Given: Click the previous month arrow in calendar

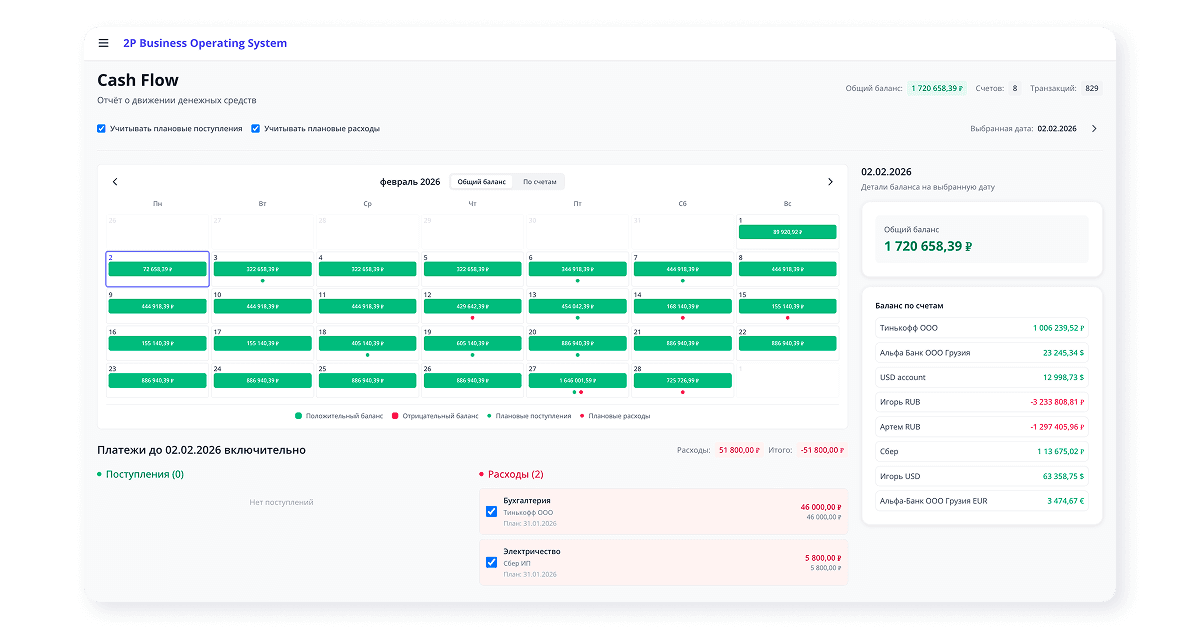Looking at the screenshot, I should coord(115,181).
